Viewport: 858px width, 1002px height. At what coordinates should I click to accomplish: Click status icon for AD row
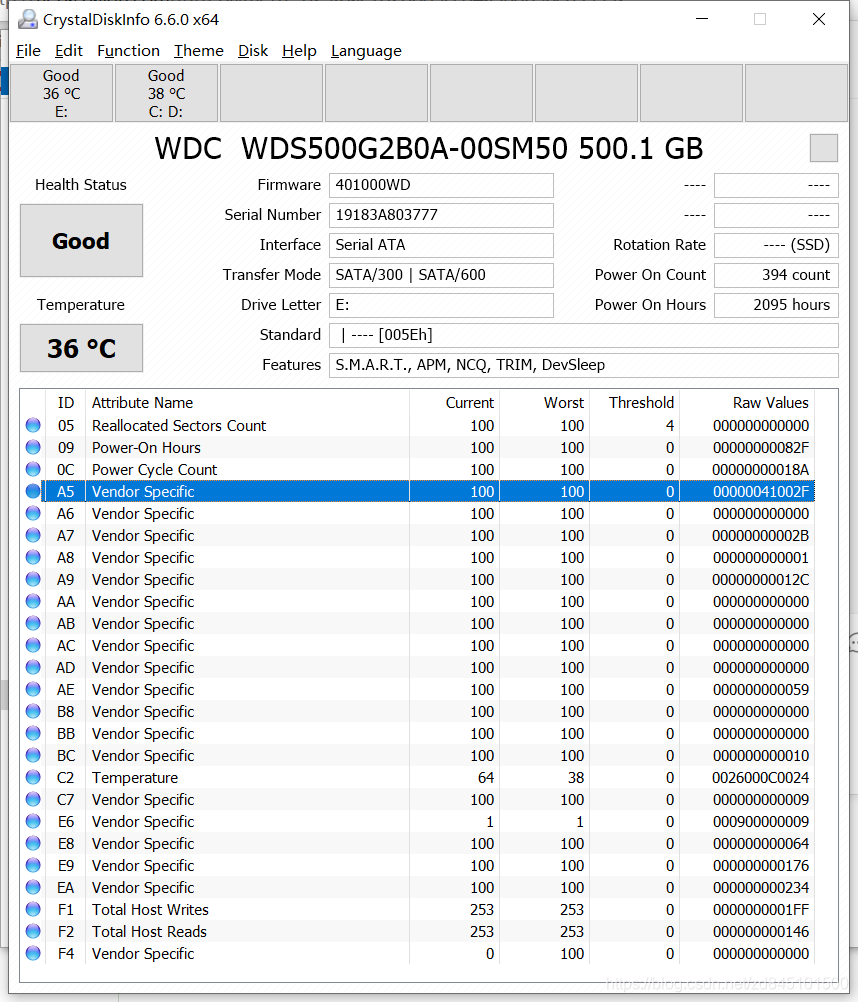coord(33,667)
